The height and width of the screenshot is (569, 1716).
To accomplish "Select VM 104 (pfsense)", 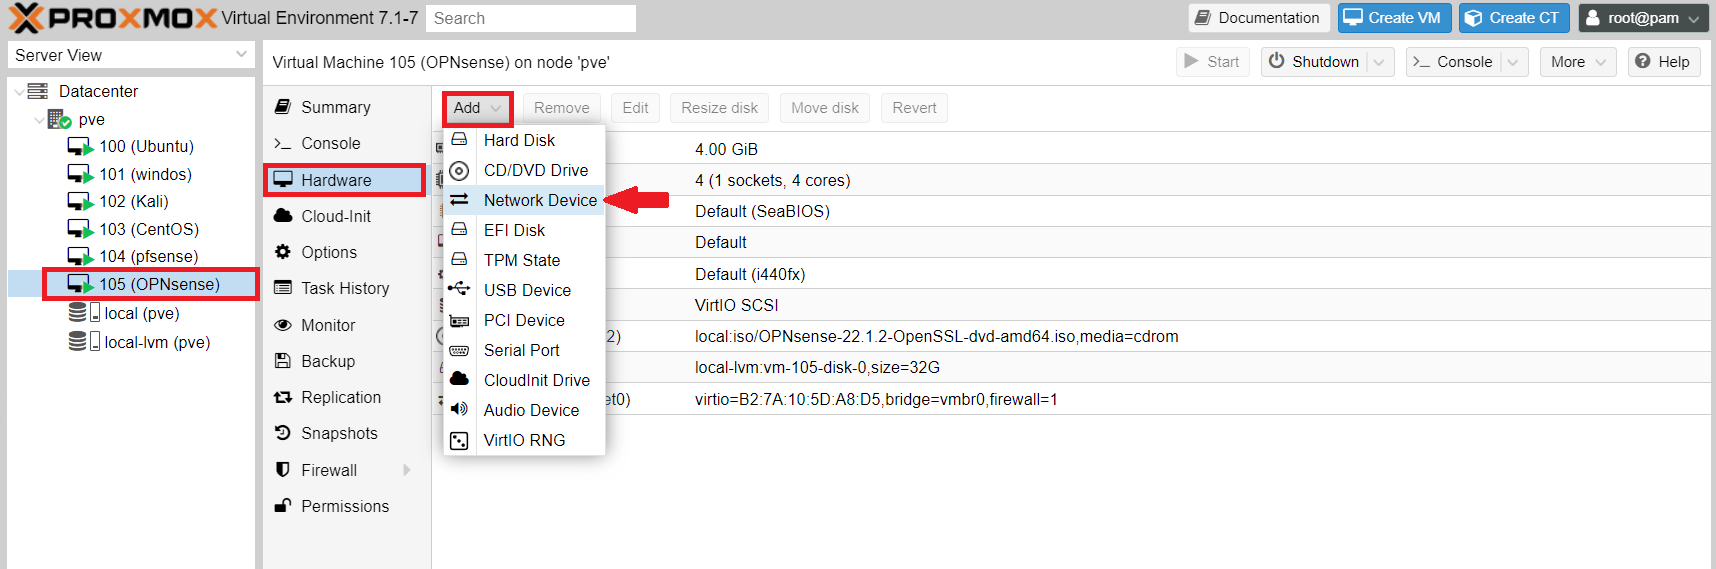I will 148,256.
